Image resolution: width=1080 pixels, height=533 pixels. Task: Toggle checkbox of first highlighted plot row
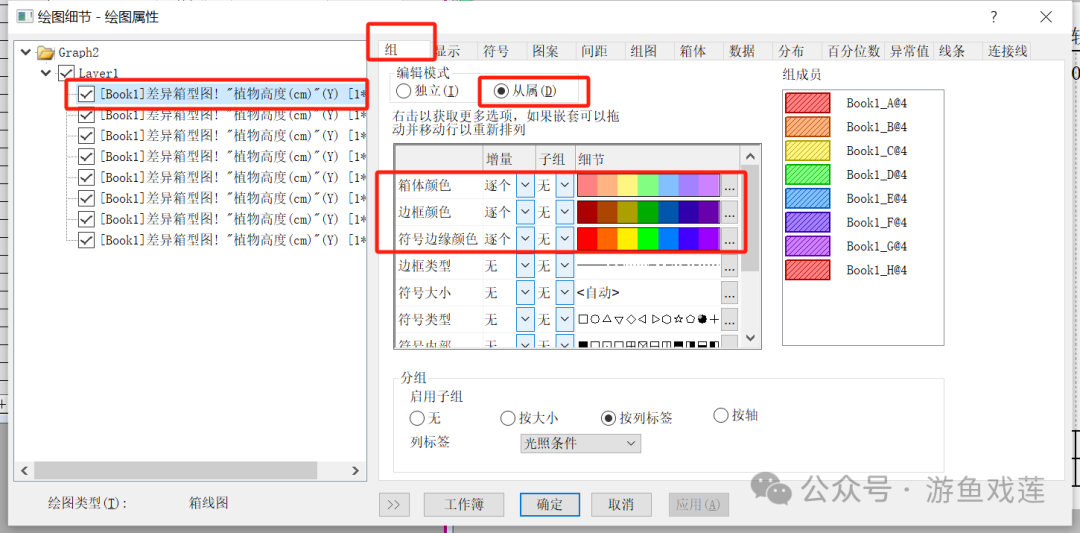pyautogui.click(x=87, y=94)
